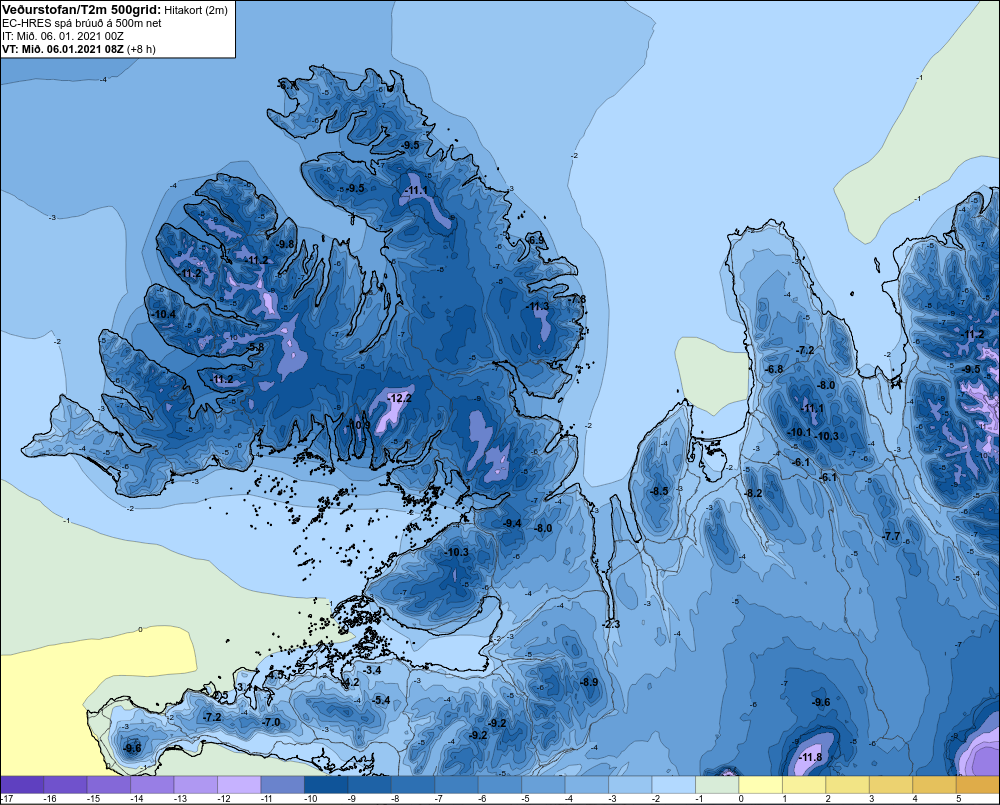Click the legend swatch between -11 and -10

tap(283, 785)
